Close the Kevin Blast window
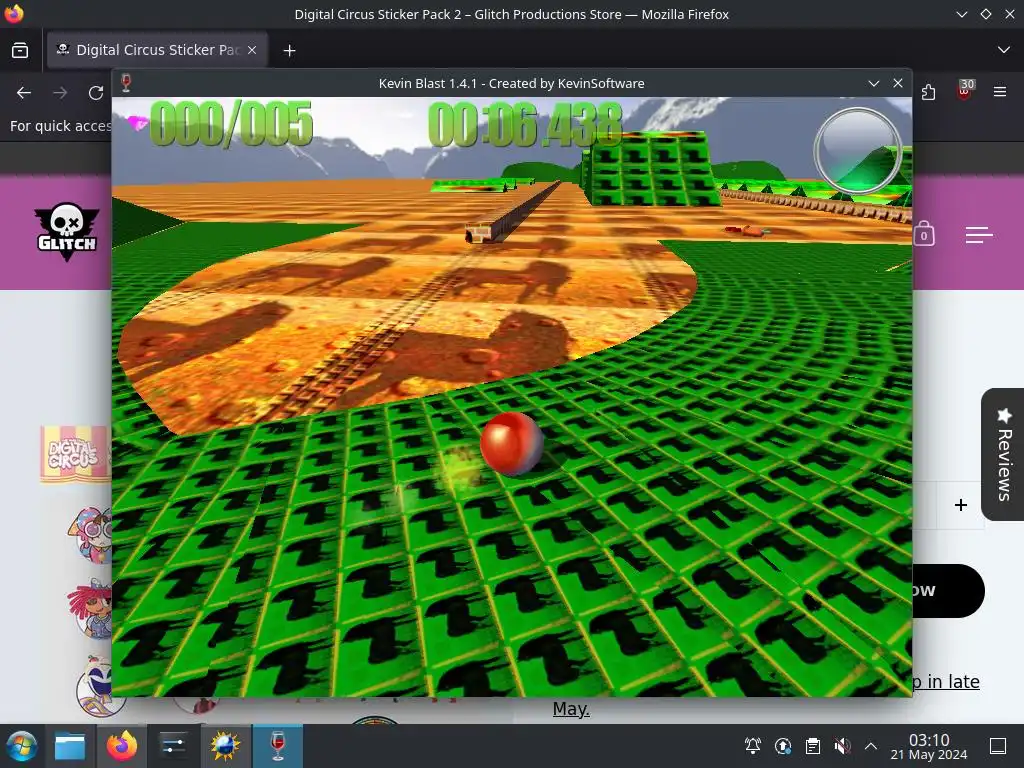This screenshot has height=768, width=1024. click(x=898, y=83)
